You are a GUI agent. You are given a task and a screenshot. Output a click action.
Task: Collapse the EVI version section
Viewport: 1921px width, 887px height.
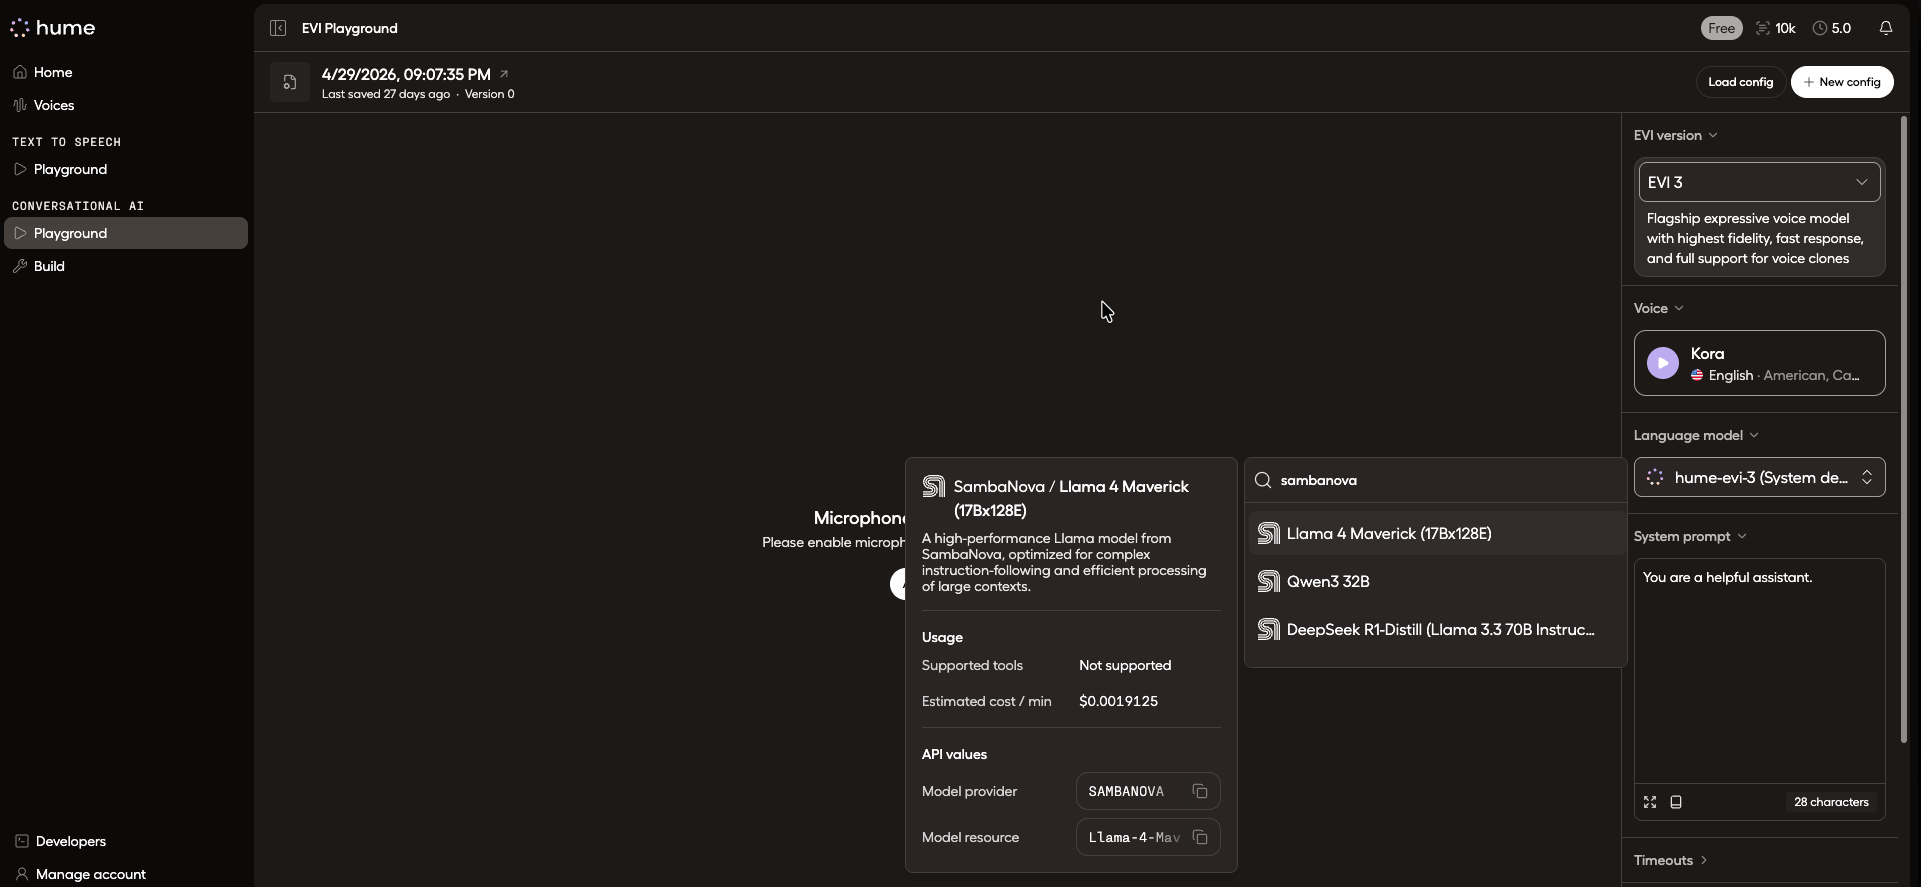point(1675,135)
